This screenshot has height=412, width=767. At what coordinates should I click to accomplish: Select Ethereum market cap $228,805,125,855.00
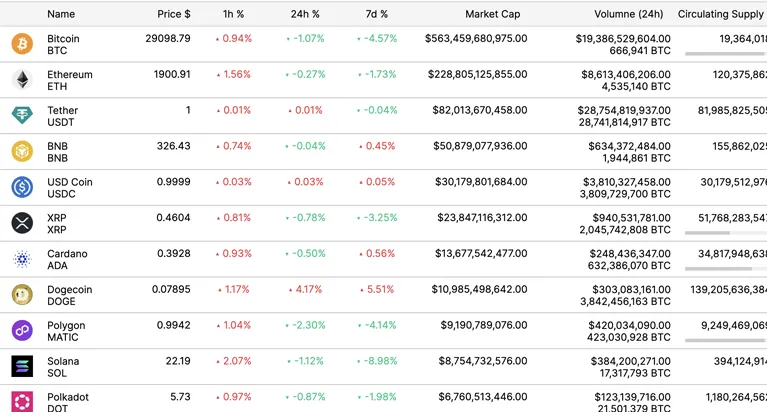click(477, 74)
